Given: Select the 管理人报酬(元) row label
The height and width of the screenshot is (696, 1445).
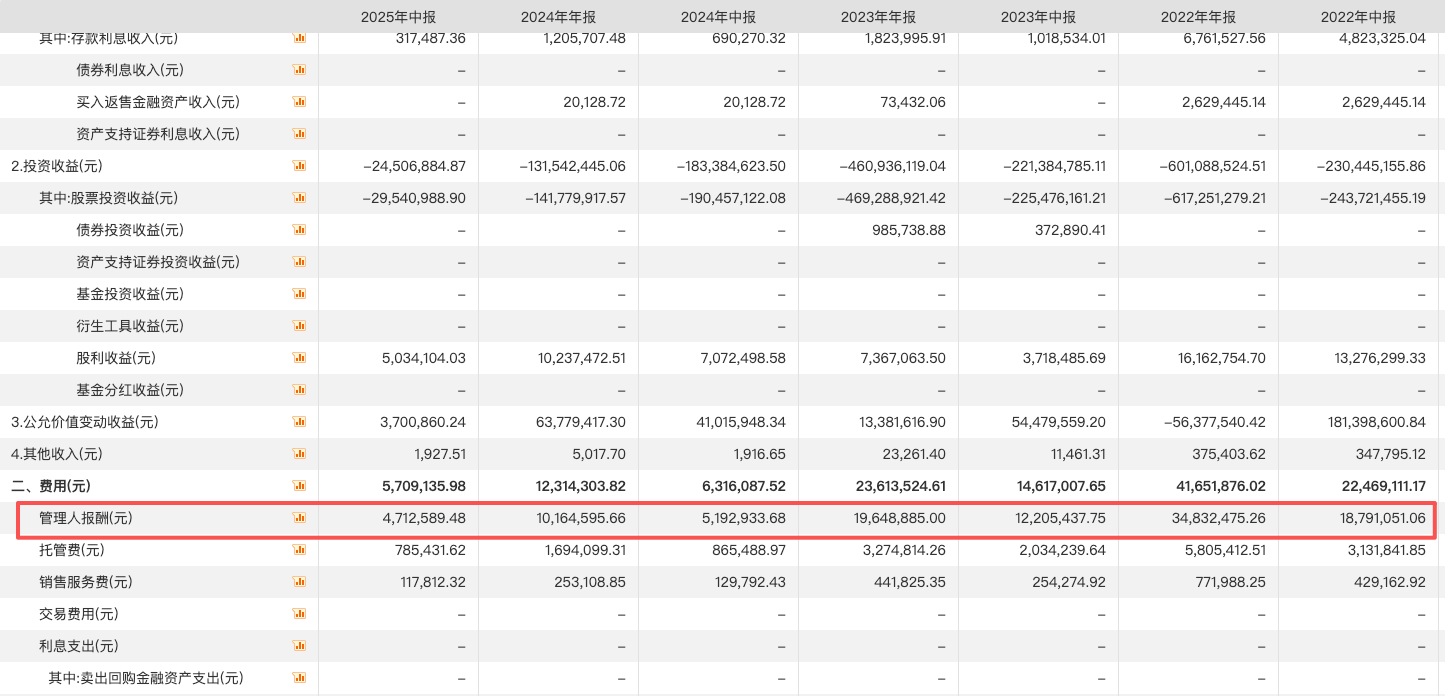Looking at the screenshot, I should [x=85, y=518].
